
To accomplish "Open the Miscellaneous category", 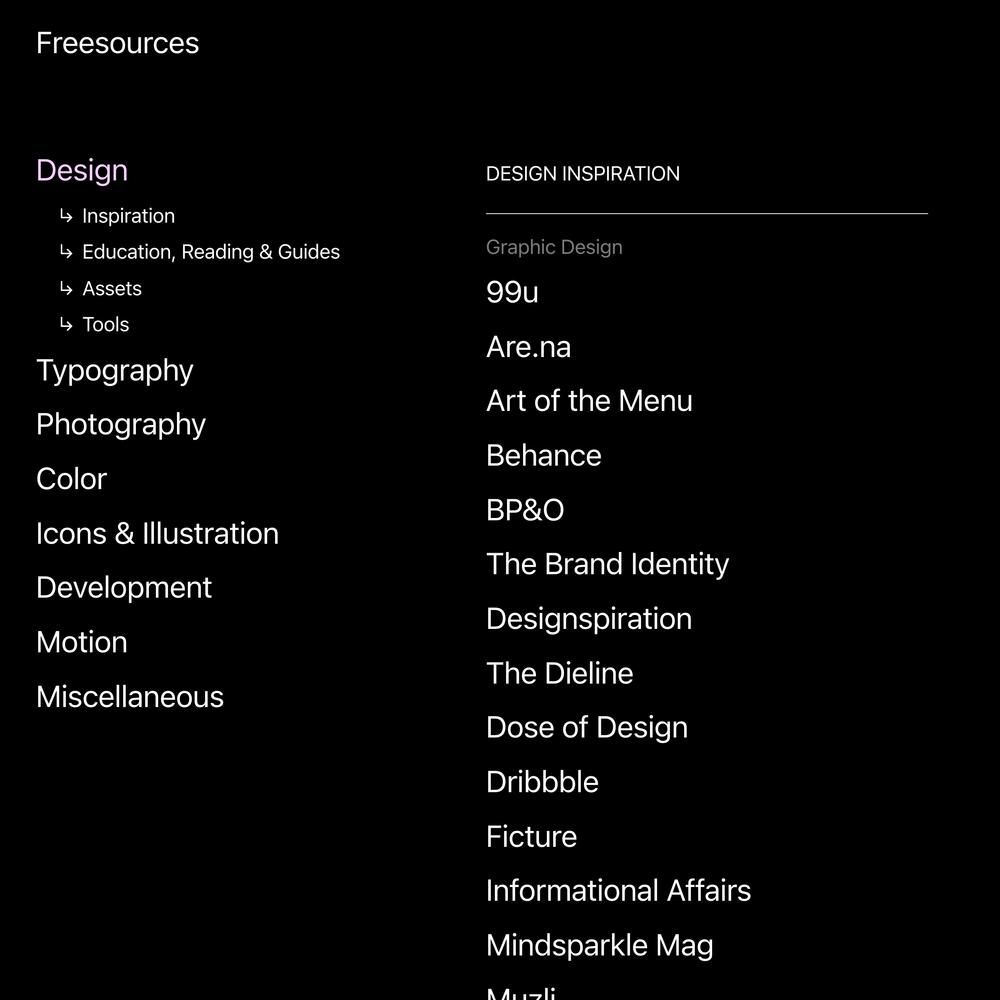I will coord(130,697).
